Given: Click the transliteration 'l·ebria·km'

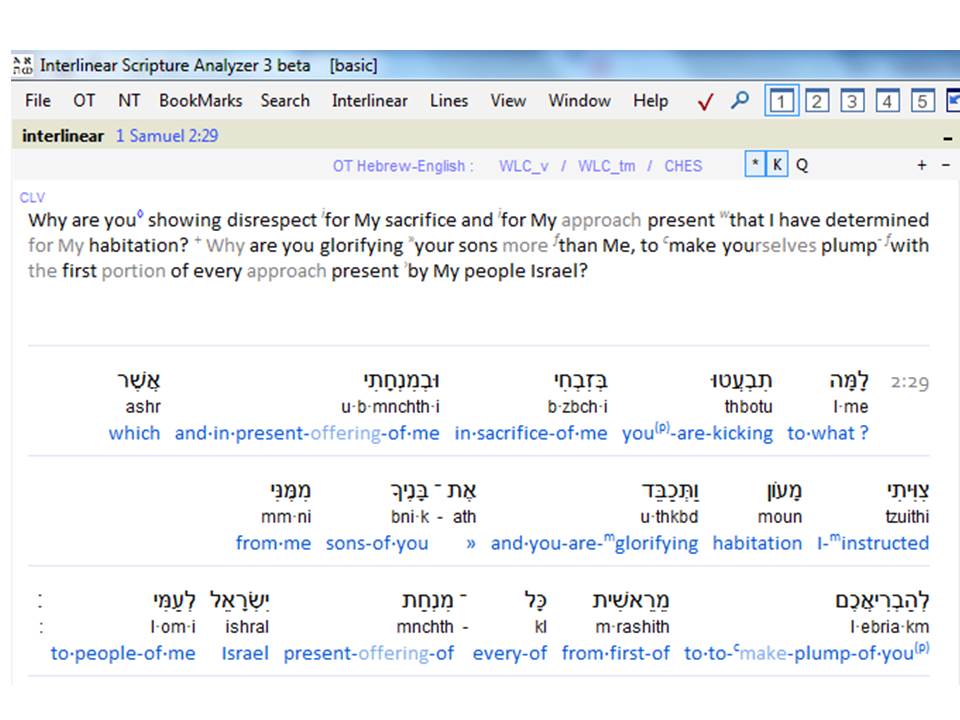Looking at the screenshot, I should 890,627.
